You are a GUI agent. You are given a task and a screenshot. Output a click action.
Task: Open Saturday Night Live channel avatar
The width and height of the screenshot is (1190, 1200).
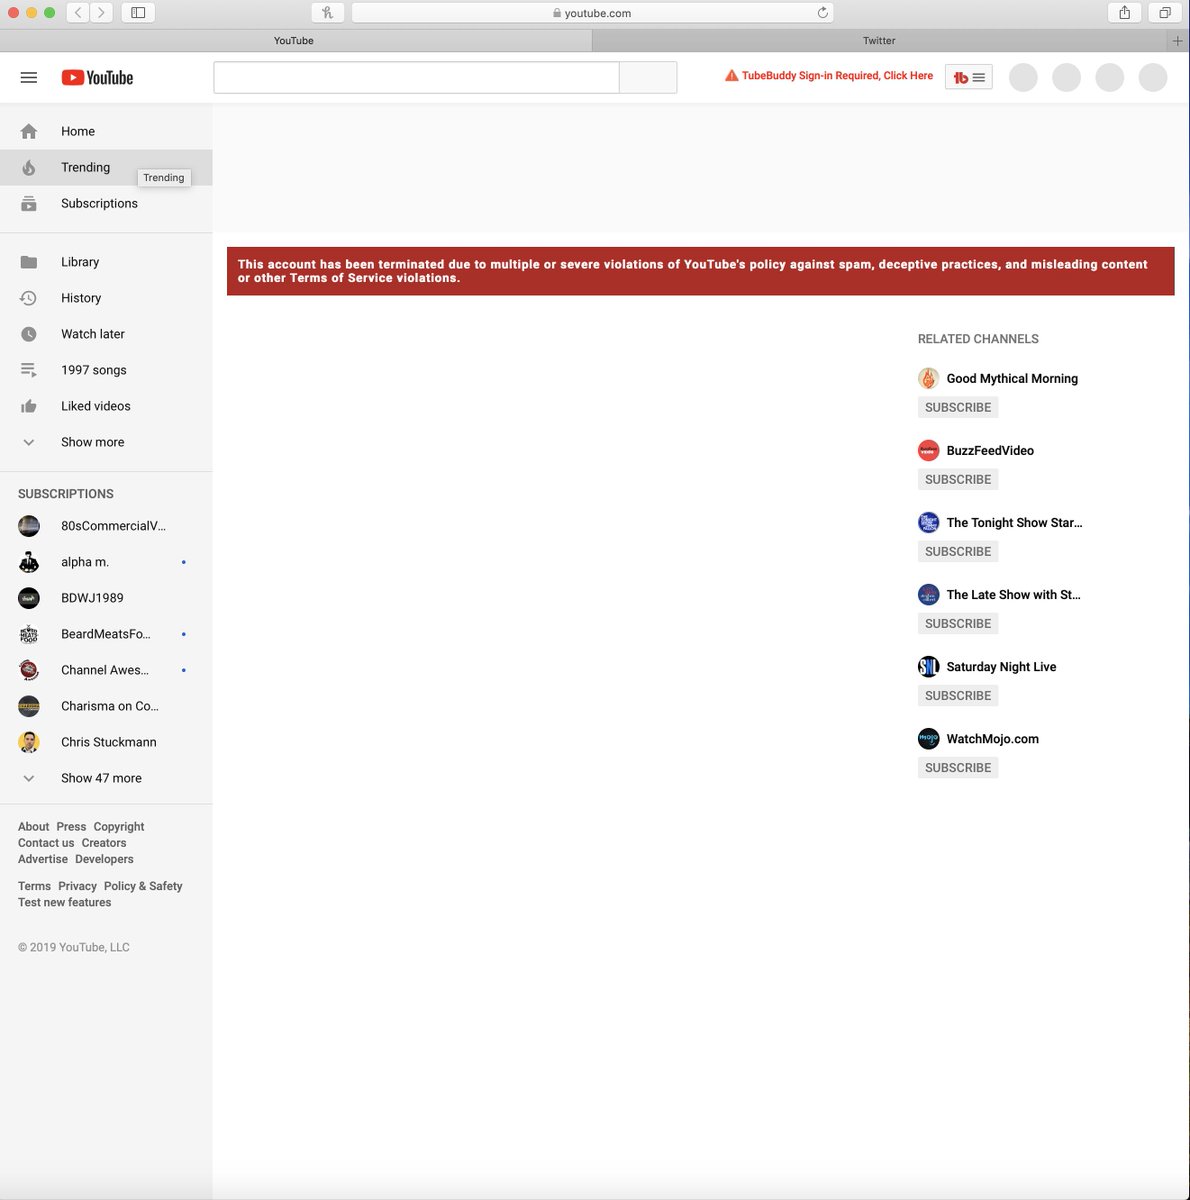(x=928, y=666)
